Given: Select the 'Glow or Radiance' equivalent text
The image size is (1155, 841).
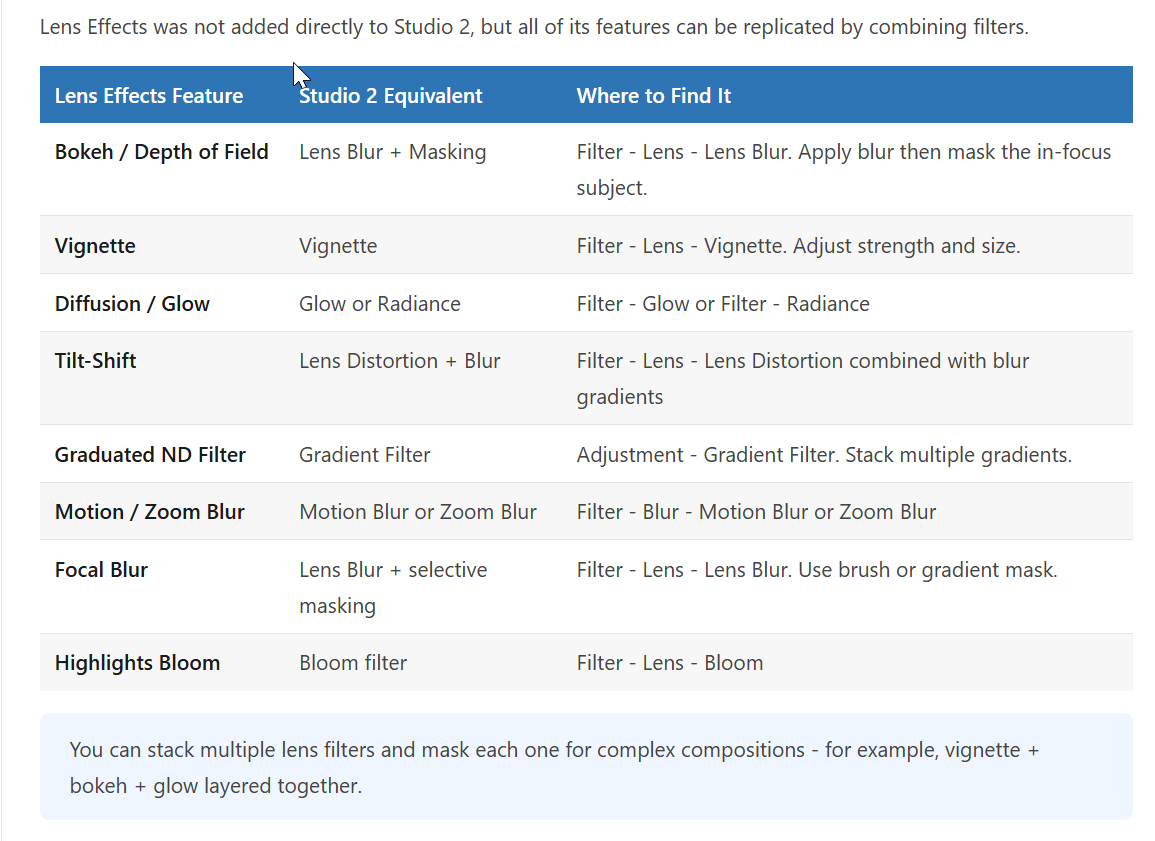Looking at the screenshot, I should 379,303.
